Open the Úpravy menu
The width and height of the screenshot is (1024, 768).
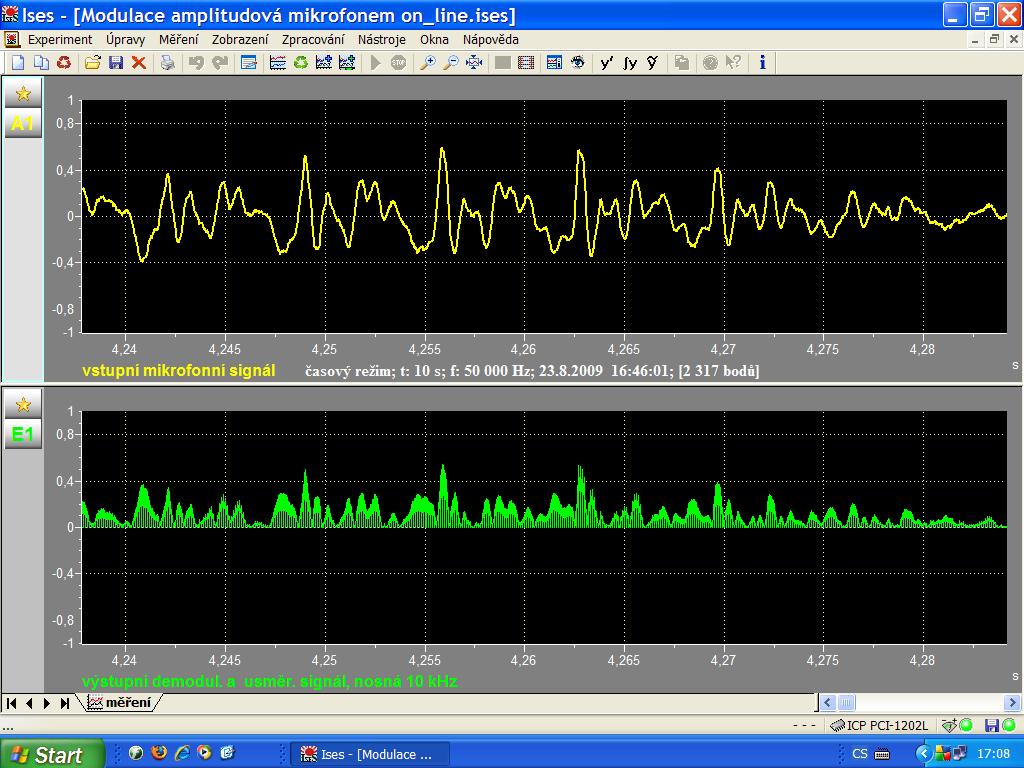[x=125, y=40]
